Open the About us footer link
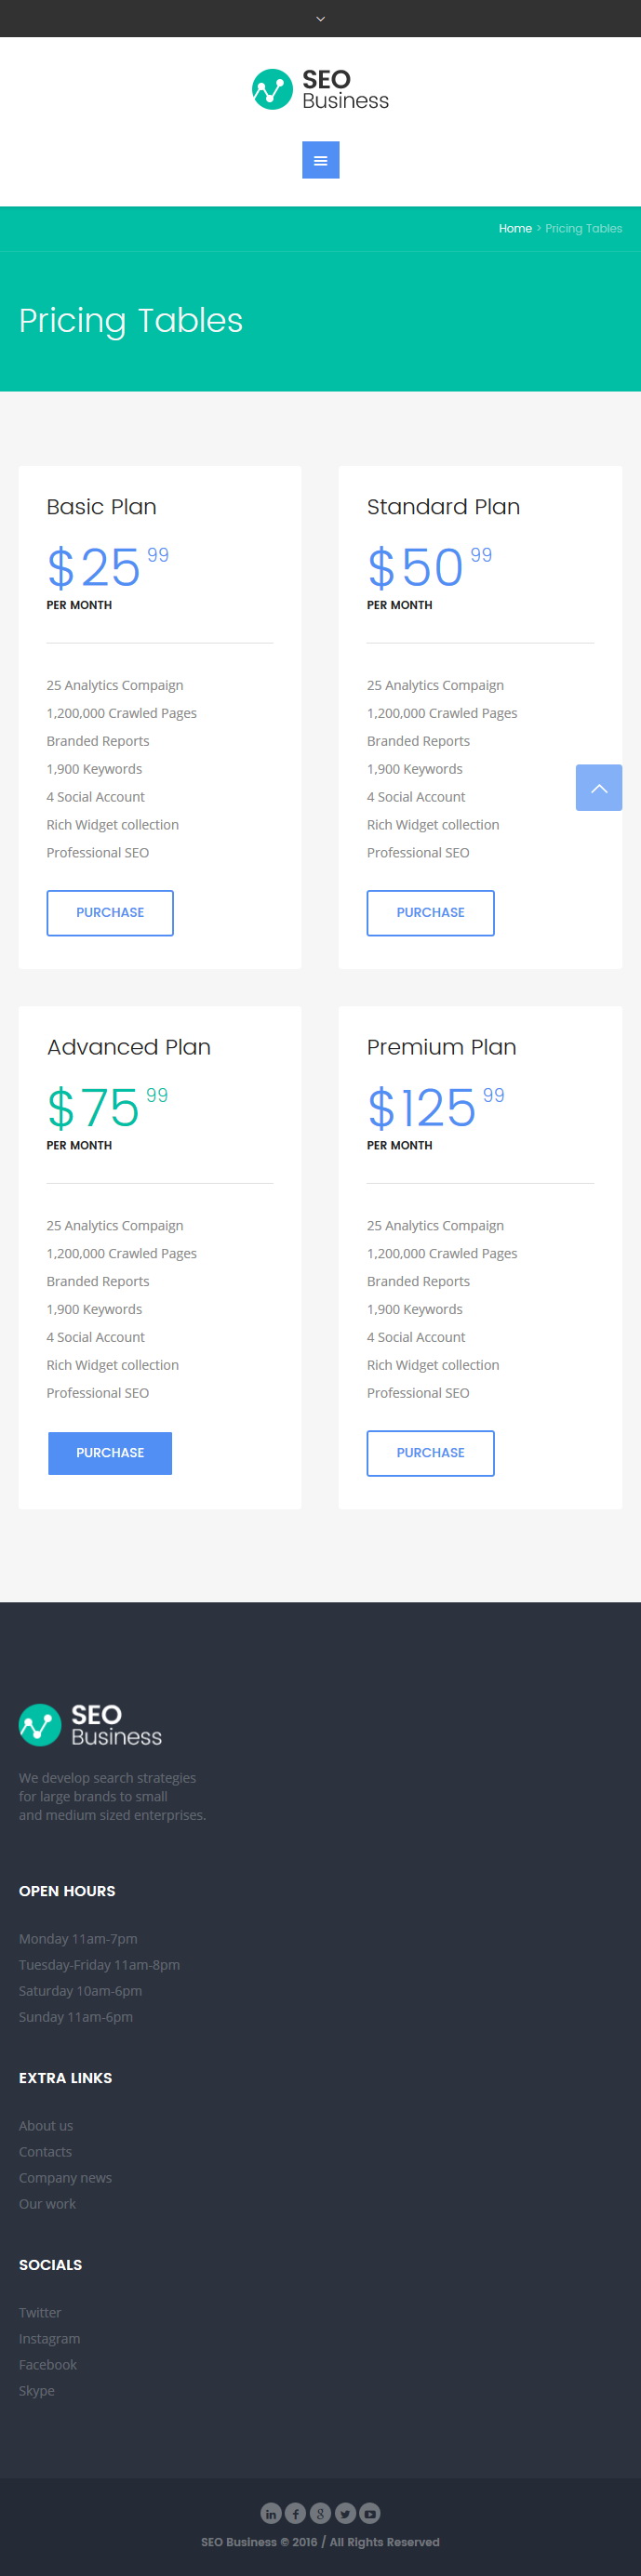This screenshot has height=2576, width=641. point(46,2126)
